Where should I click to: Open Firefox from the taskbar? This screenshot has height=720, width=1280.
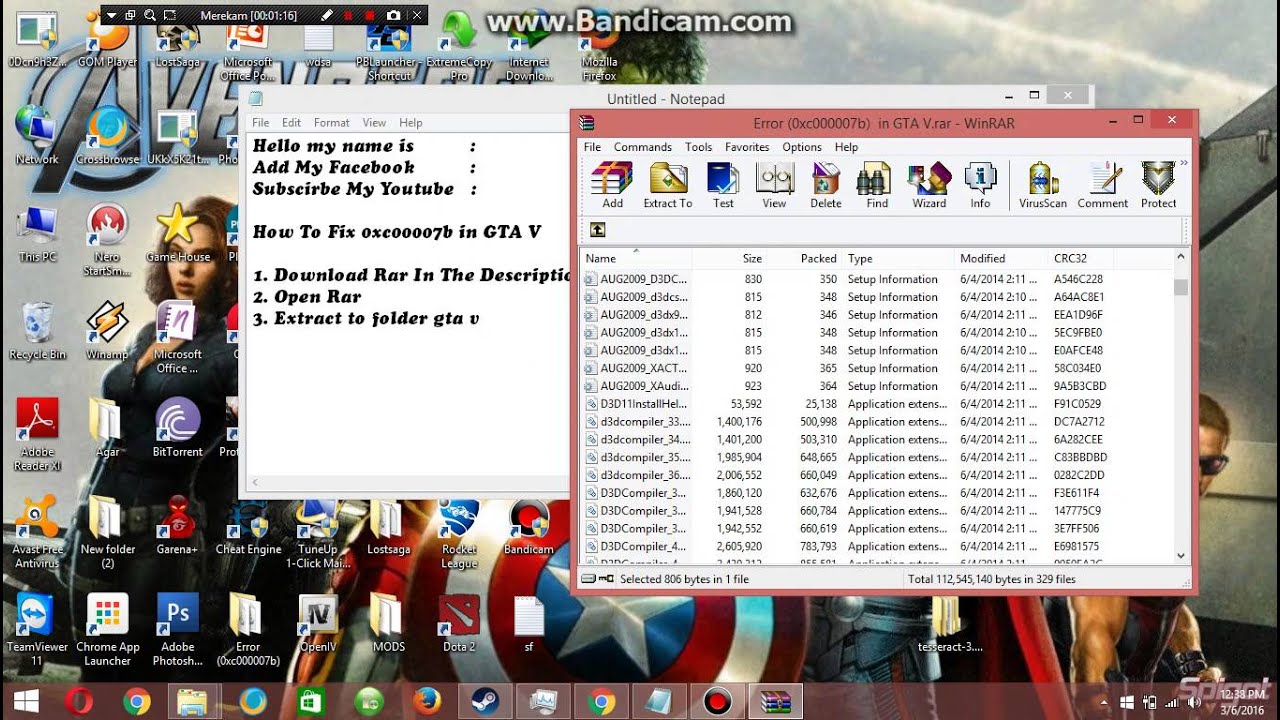click(427, 701)
